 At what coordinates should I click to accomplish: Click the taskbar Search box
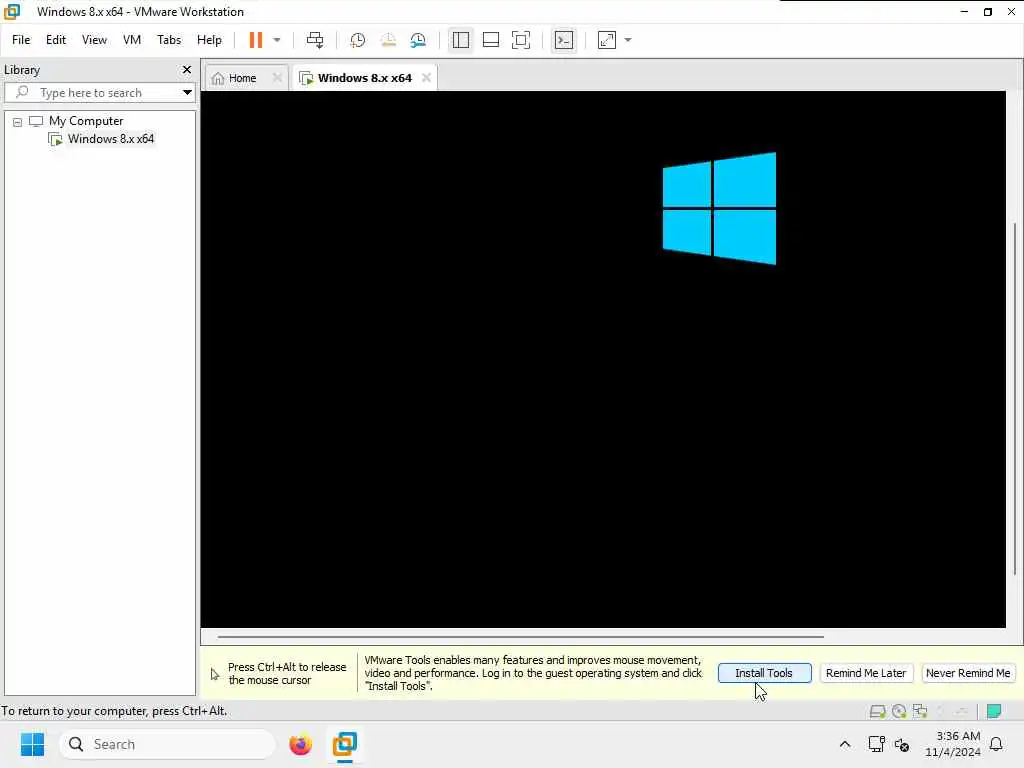(167, 744)
